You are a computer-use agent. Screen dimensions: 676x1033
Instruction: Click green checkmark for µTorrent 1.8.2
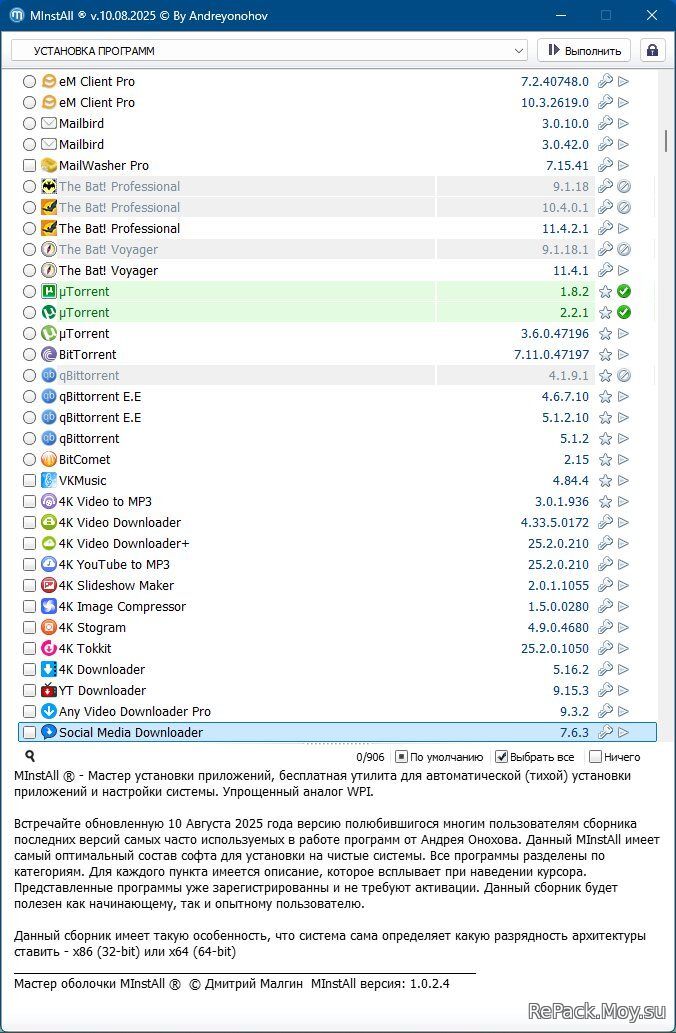(x=624, y=291)
